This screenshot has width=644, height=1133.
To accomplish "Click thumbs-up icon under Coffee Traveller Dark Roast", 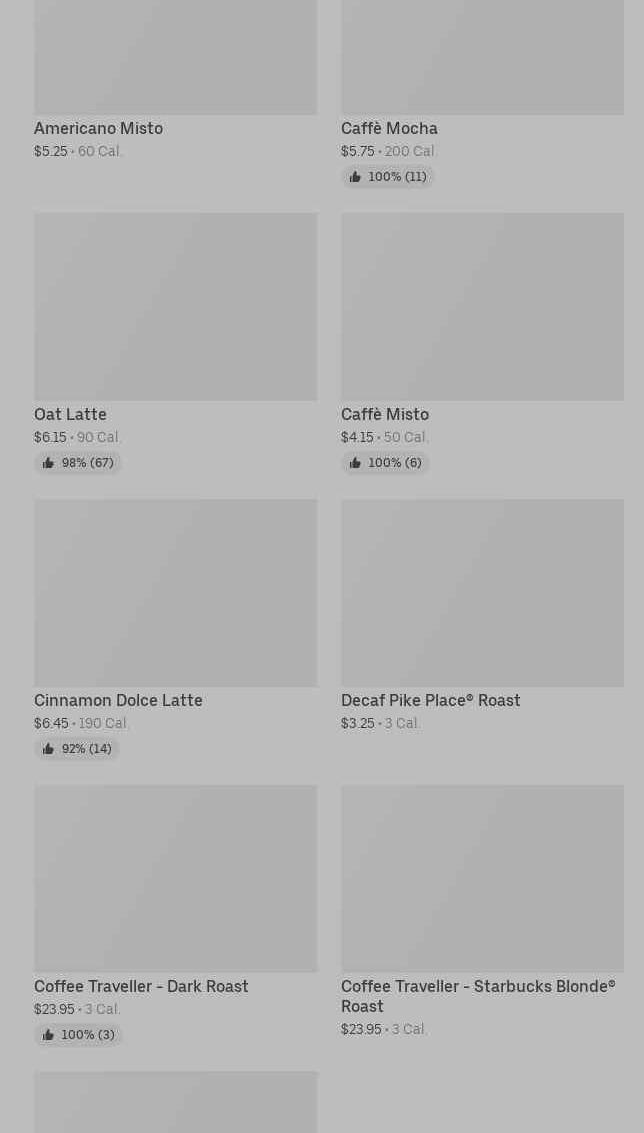I will (48, 1035).
